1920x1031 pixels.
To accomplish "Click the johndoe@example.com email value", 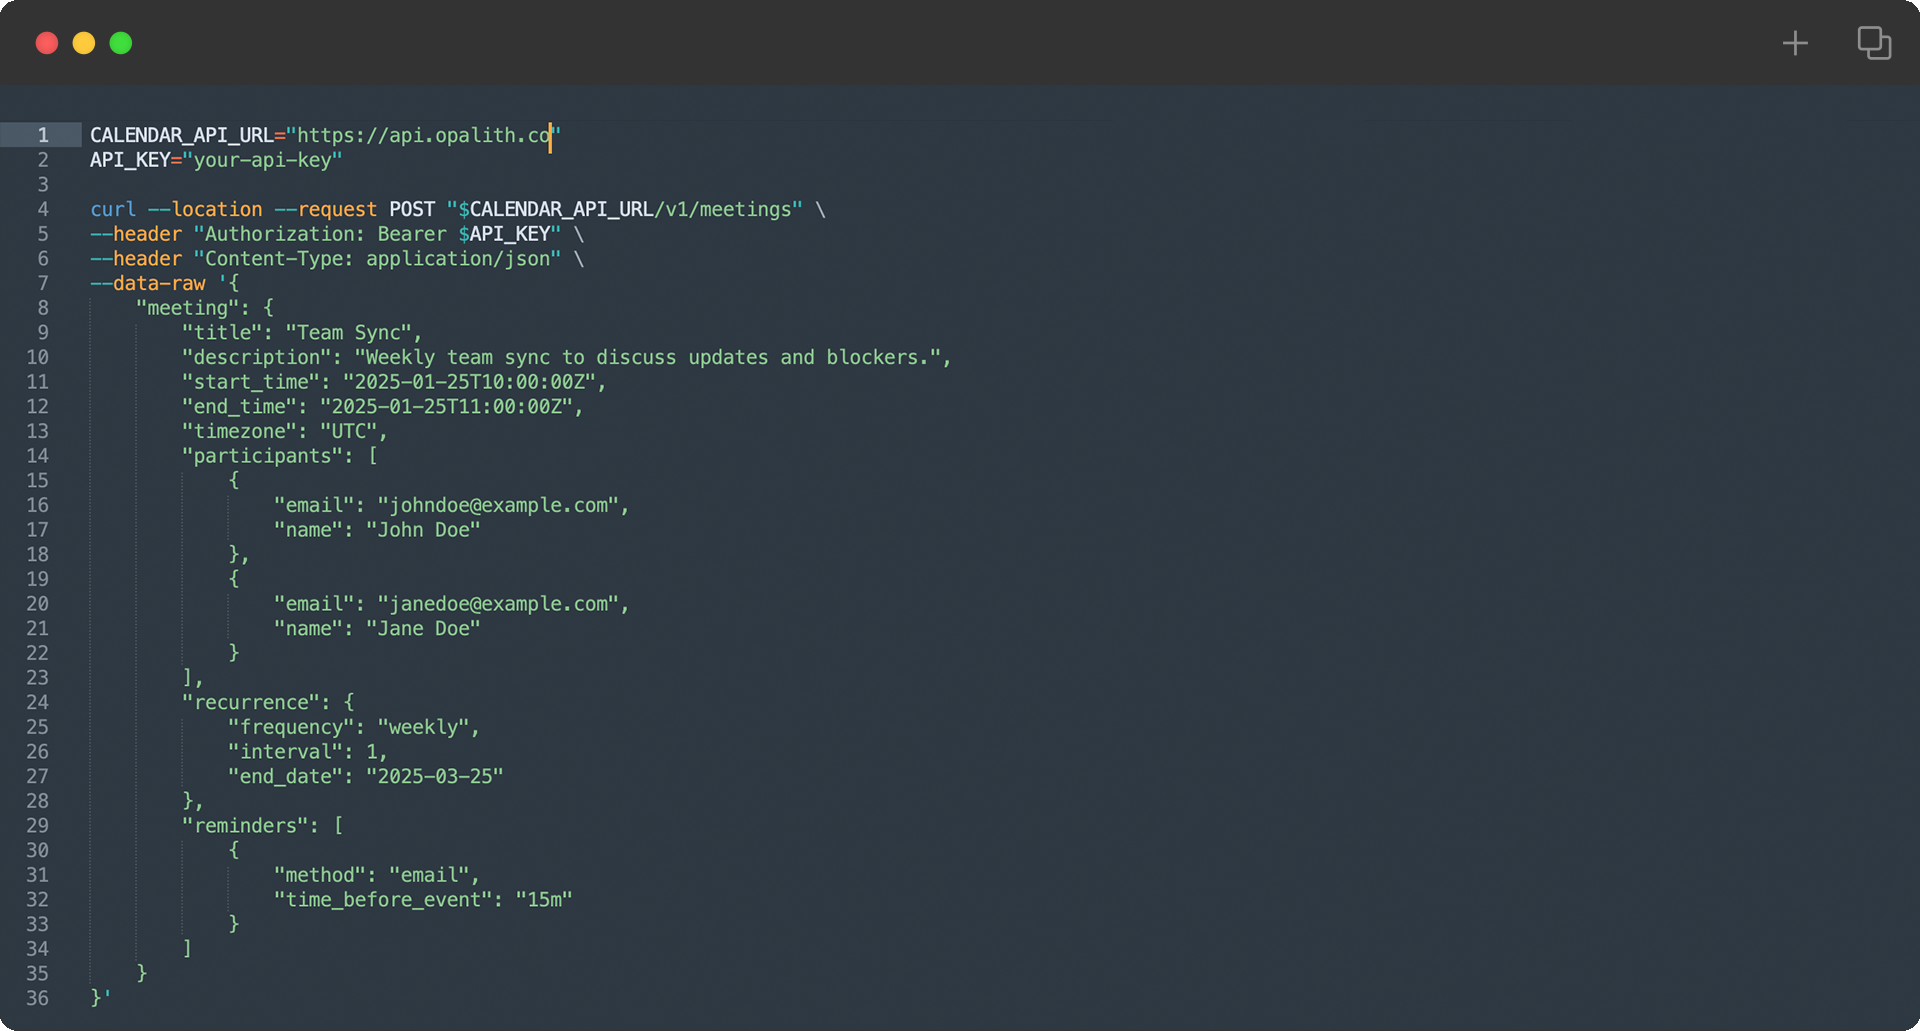I will pos(498,505).
